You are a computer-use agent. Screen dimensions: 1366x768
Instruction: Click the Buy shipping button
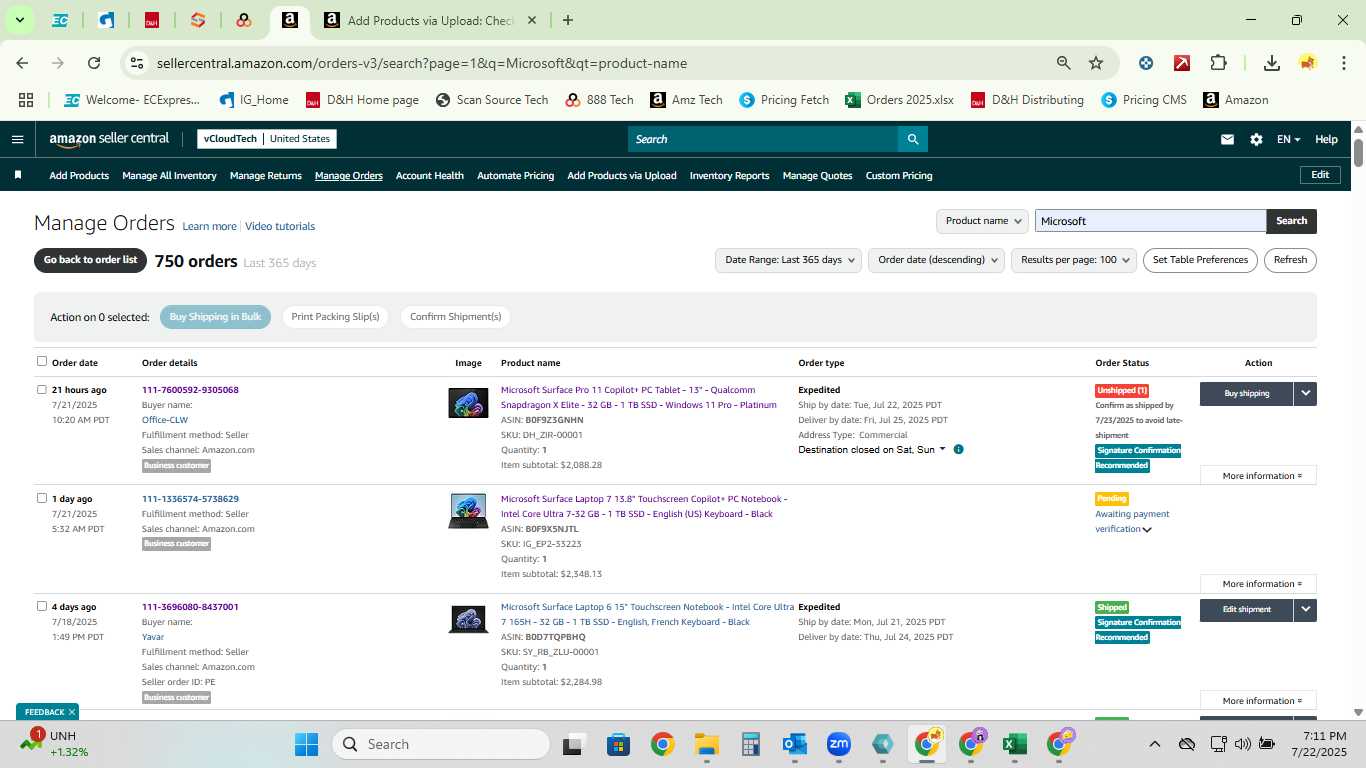click(1246, 393)
